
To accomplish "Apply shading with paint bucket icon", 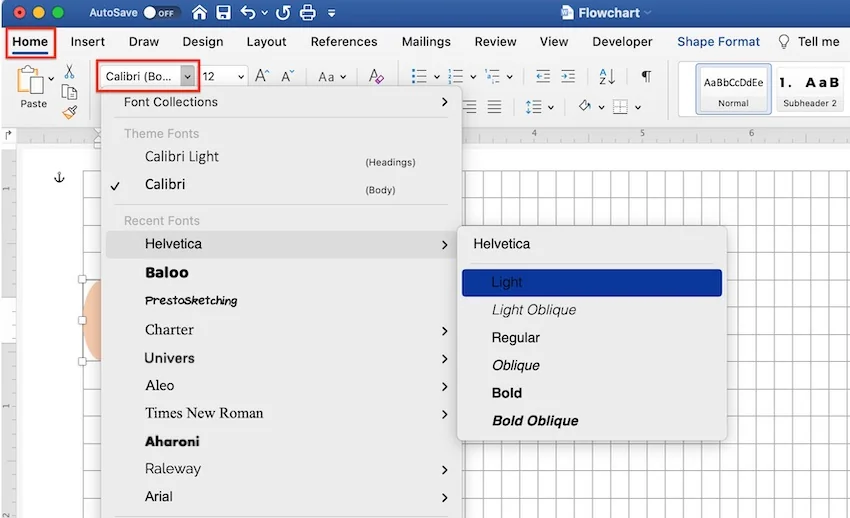I will click(584, 106).
